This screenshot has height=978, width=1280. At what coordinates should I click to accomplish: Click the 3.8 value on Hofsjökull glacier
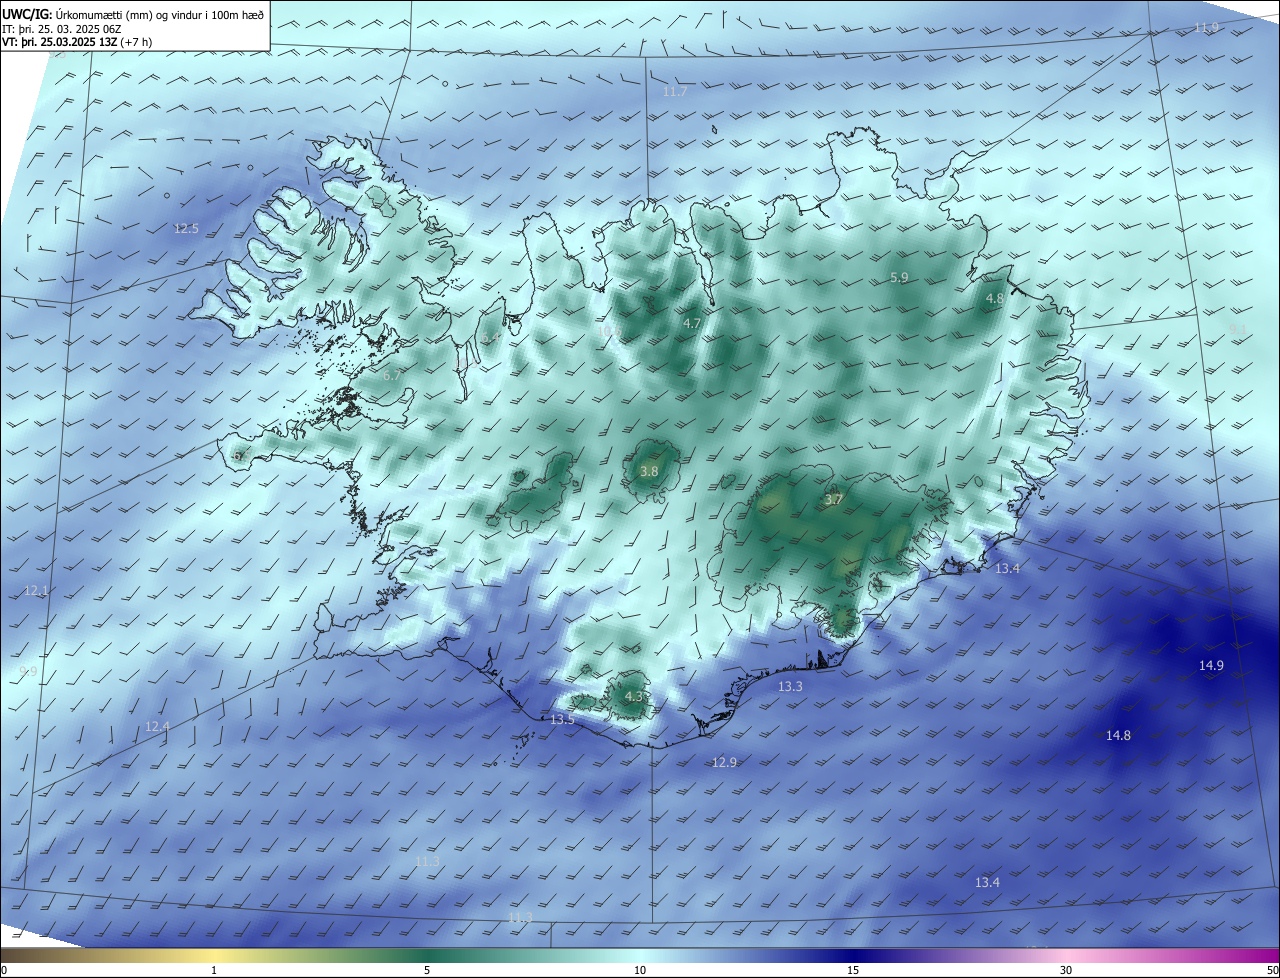[649, 471]
